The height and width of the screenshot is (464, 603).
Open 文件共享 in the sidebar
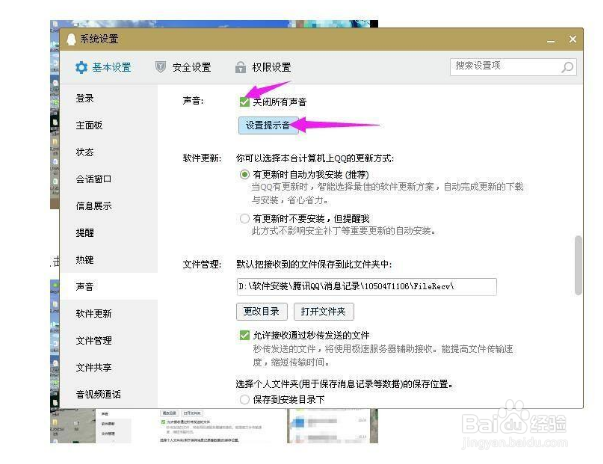tap(94, 367)
